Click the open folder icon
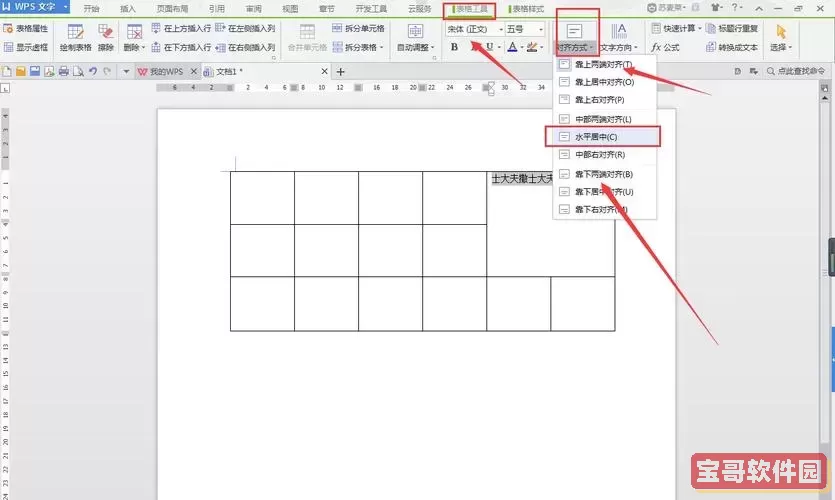Image resolution: width=835 pixels, height=500 pixels. pyautogui.click(x=21, y=71)
